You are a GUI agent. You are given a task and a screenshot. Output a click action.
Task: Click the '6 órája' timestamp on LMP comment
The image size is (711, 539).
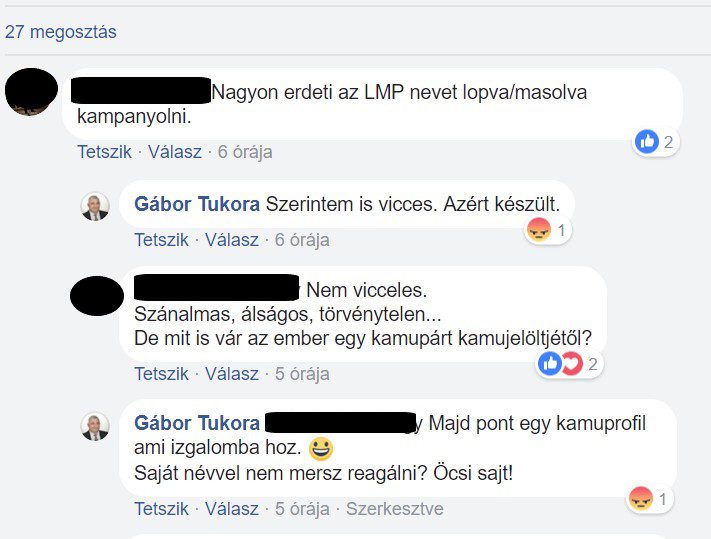tap(245, 152)
